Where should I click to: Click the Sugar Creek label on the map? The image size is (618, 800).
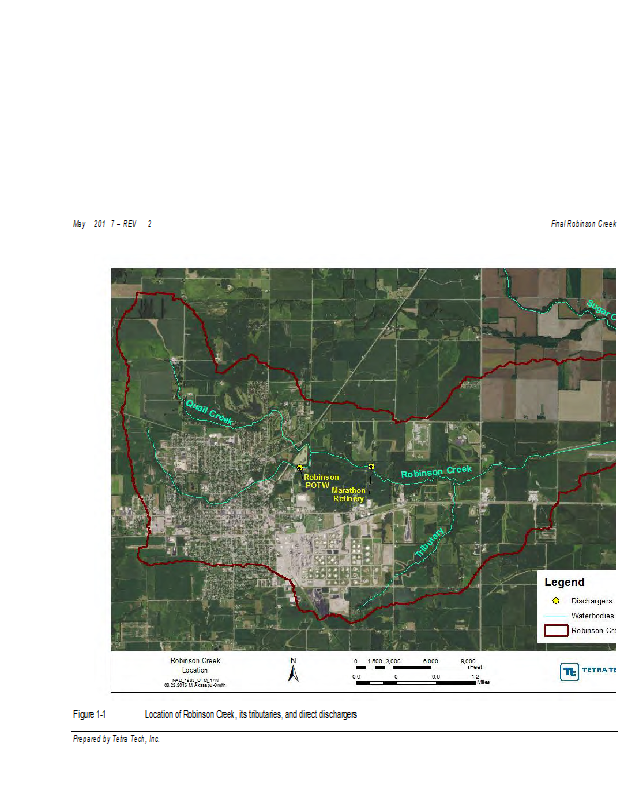[601, 309]
